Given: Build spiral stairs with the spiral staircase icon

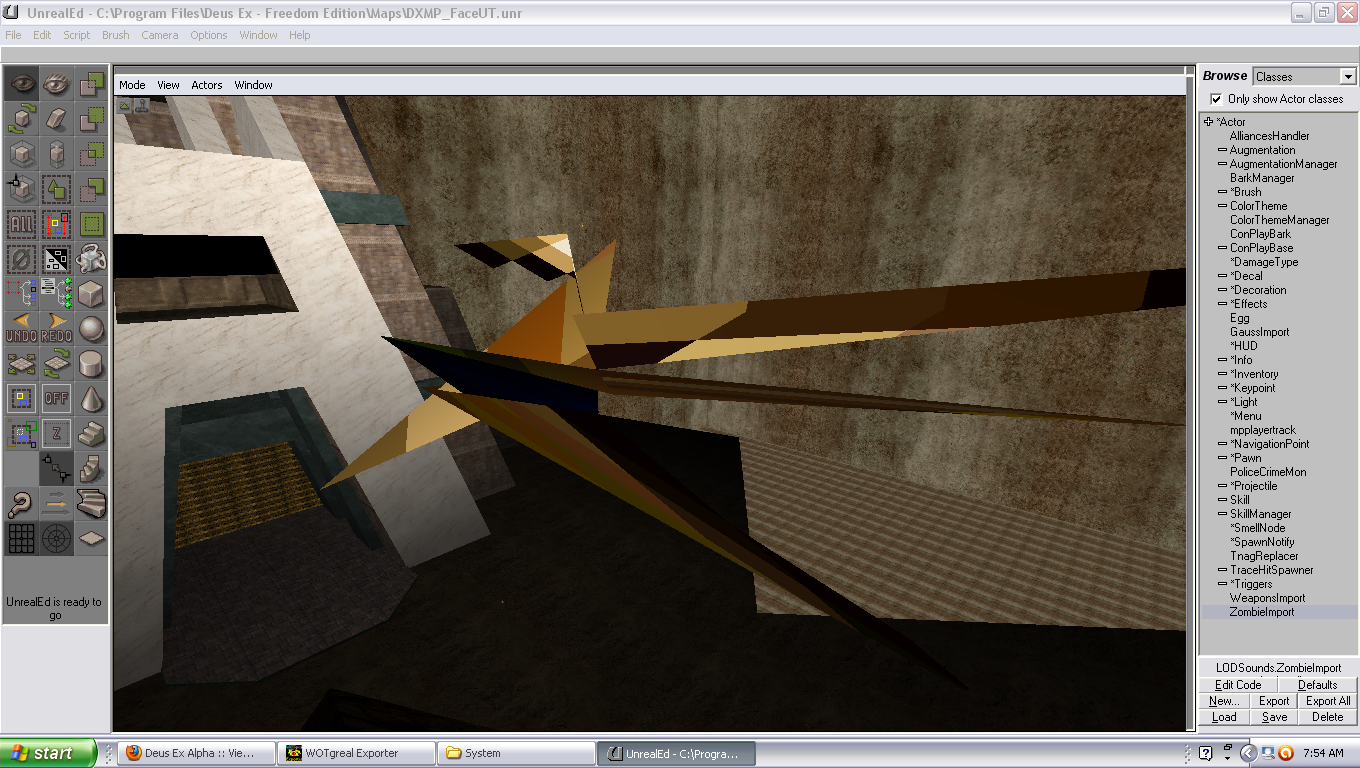Looking at the screenshot, I should point(91,467).
